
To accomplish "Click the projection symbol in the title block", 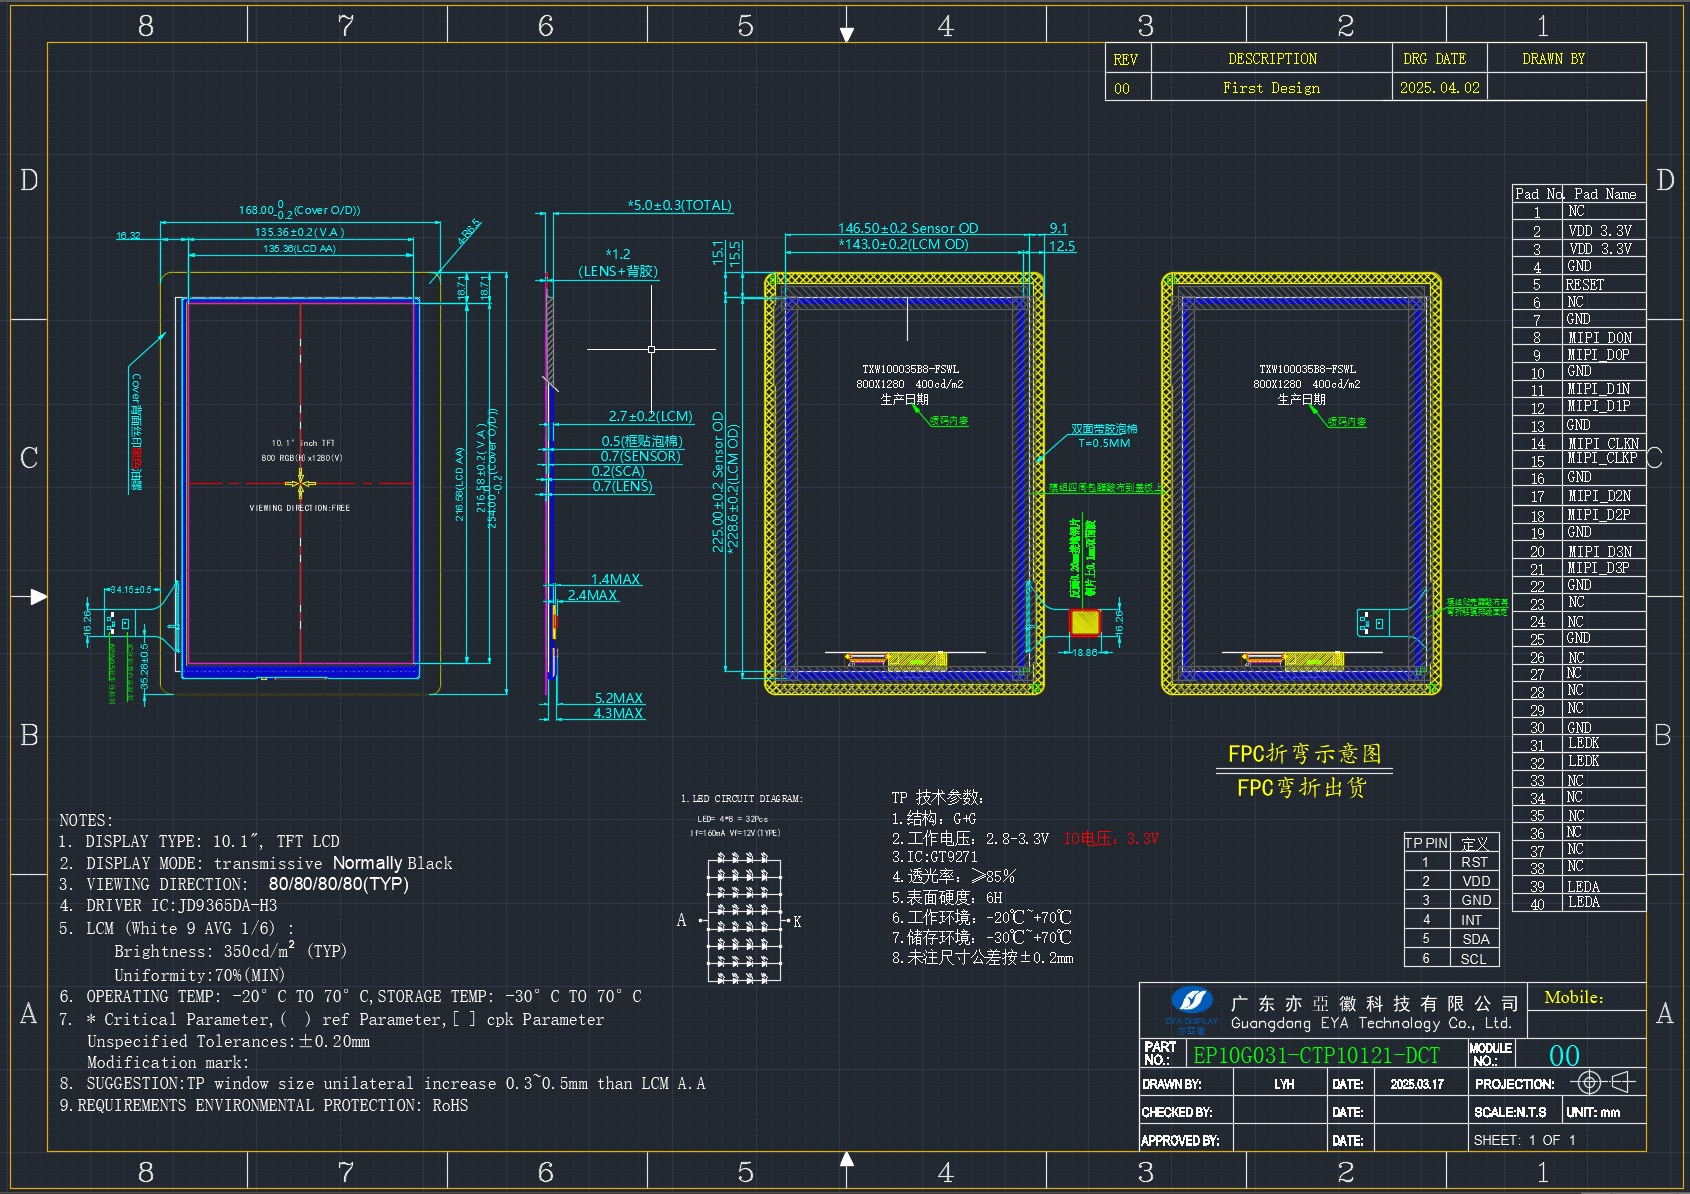I will click(x=1602, y=1082).
